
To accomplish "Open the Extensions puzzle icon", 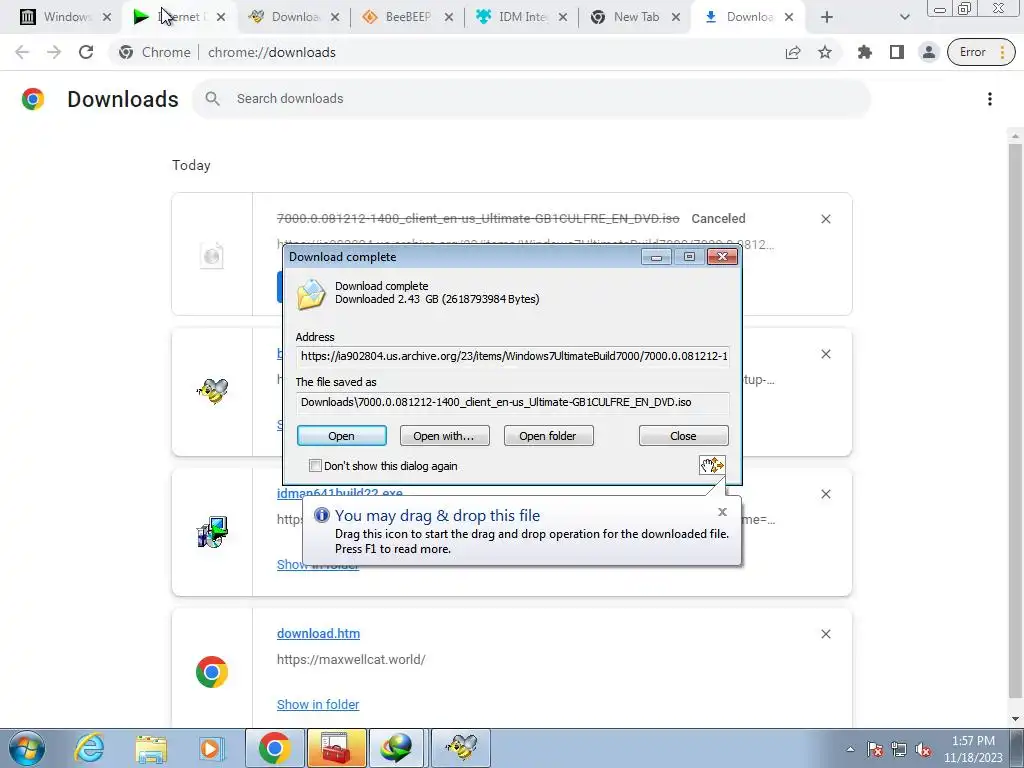I will tap(865, 52).
